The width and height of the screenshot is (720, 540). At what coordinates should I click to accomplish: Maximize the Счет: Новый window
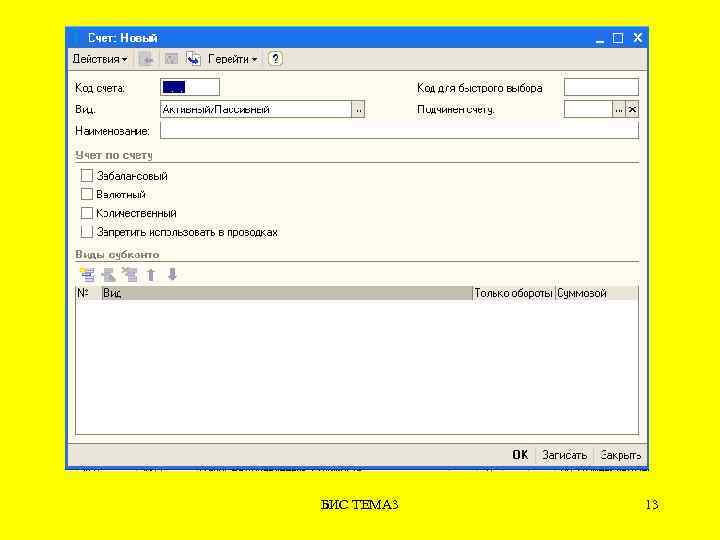618,38
